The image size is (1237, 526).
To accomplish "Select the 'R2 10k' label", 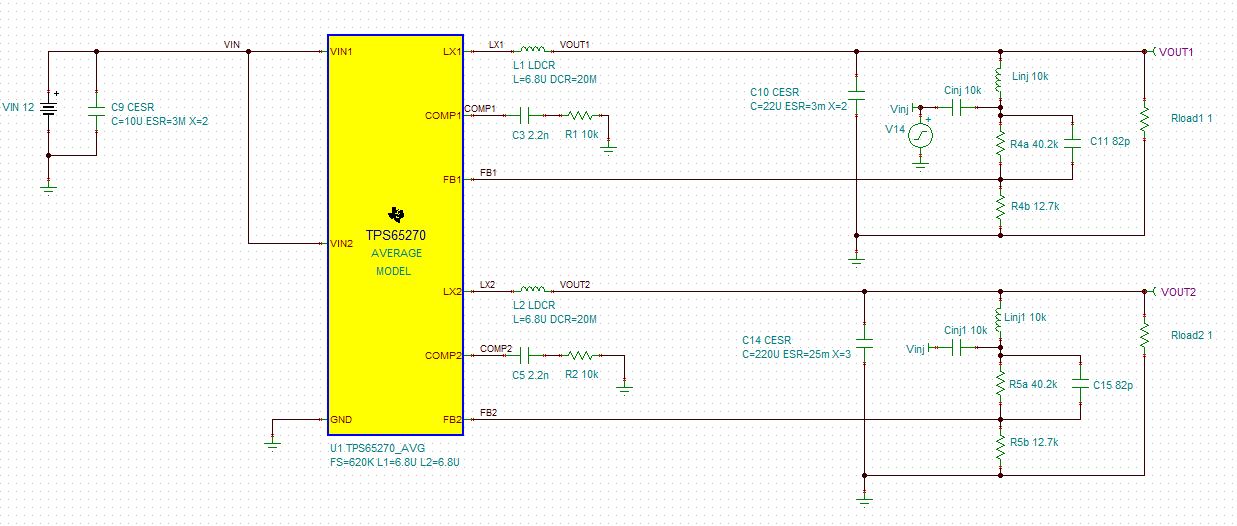I will [x=581, y=374].
